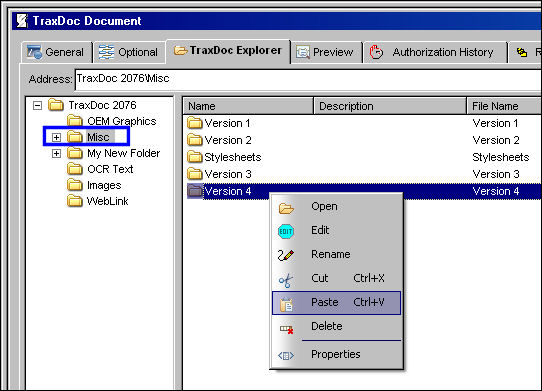This screenshot has height=391, width=542.
Task: Click the cyan EDIT icon in context menu
Action: 286,231
